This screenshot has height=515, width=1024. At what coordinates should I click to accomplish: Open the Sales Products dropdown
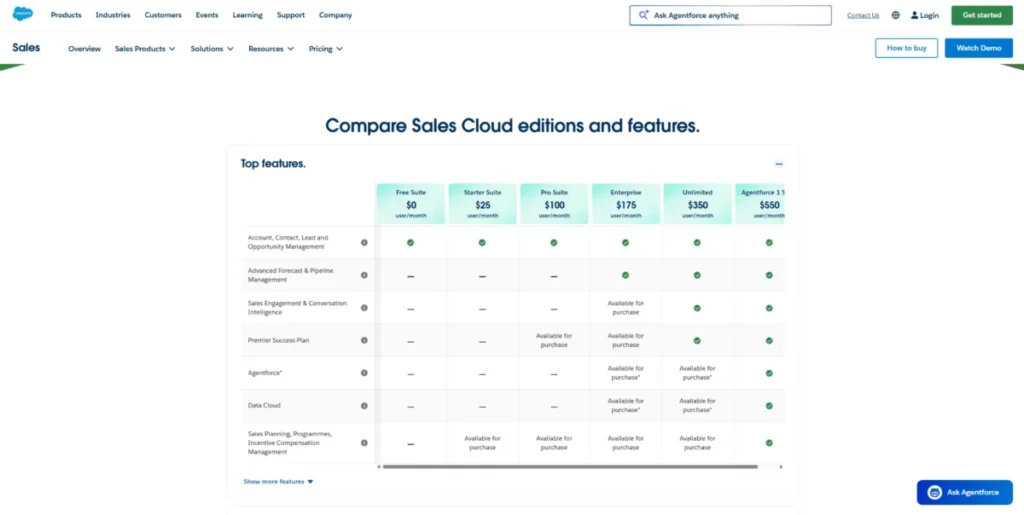click(x=145, y=48)
